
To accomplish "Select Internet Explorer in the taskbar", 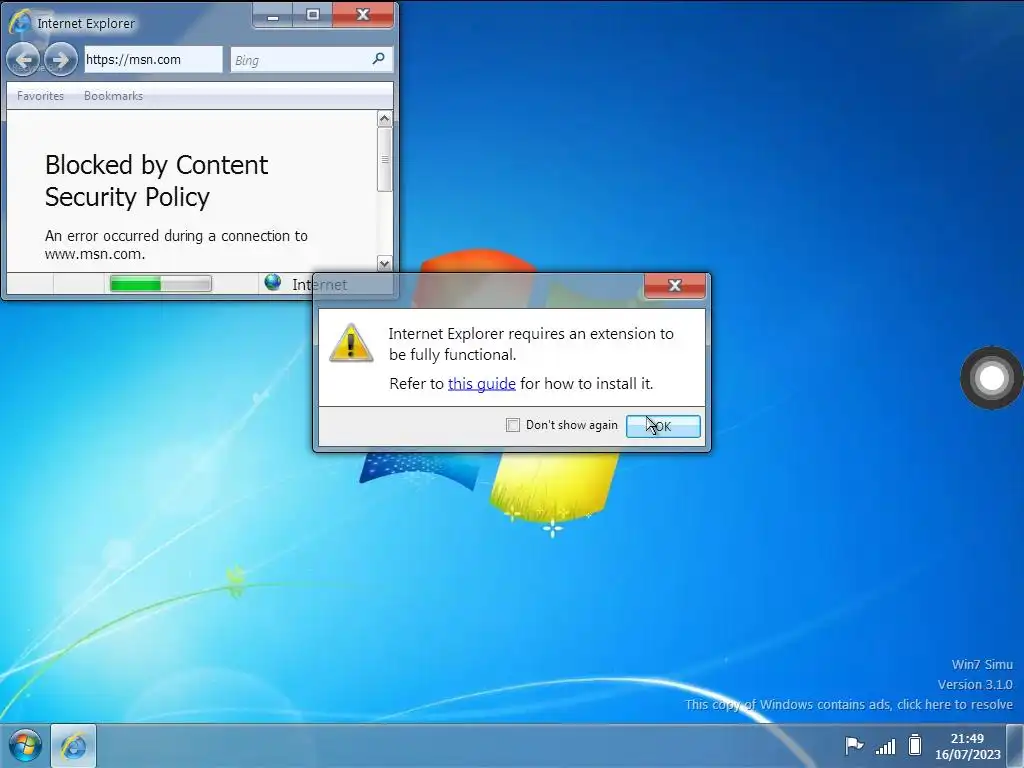I will [73, 746].
